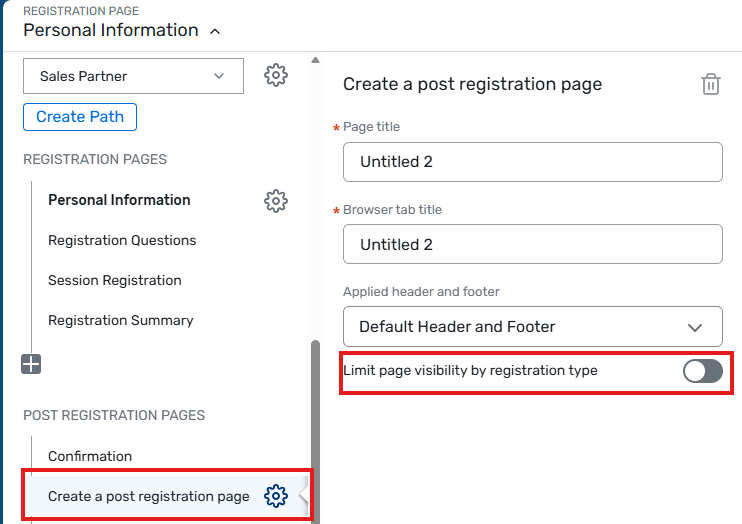Open the Session Registration page

[115, 280]
